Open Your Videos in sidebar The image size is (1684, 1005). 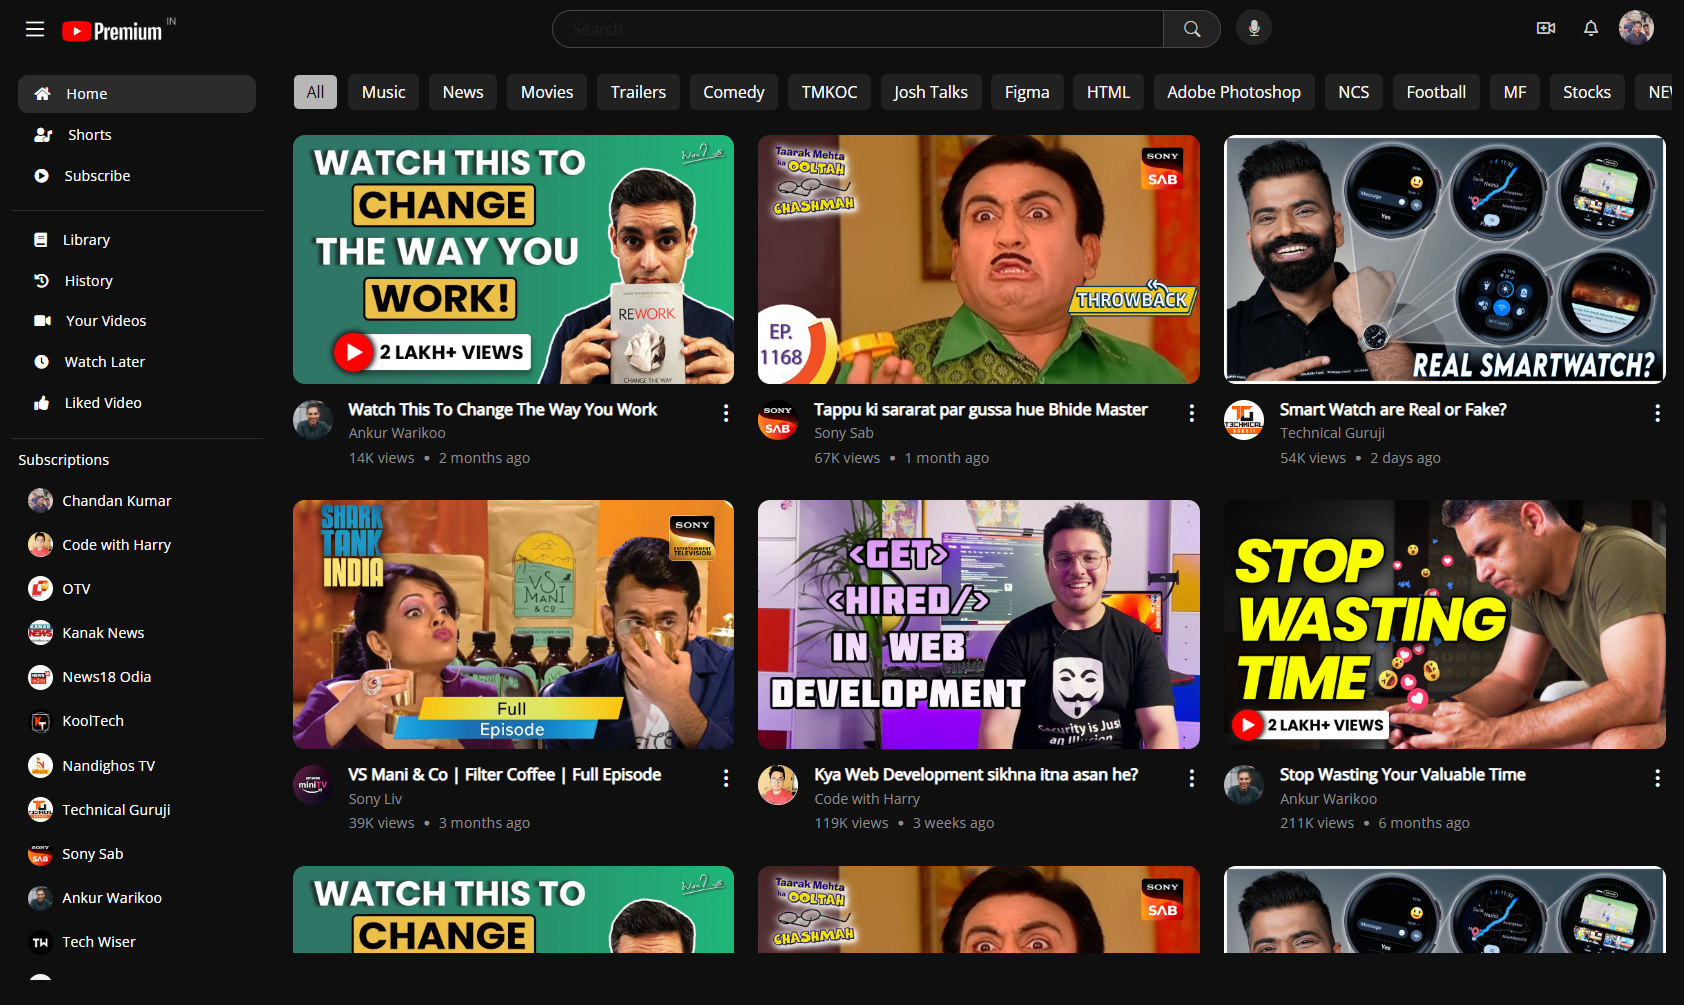[x=137, y=321]
